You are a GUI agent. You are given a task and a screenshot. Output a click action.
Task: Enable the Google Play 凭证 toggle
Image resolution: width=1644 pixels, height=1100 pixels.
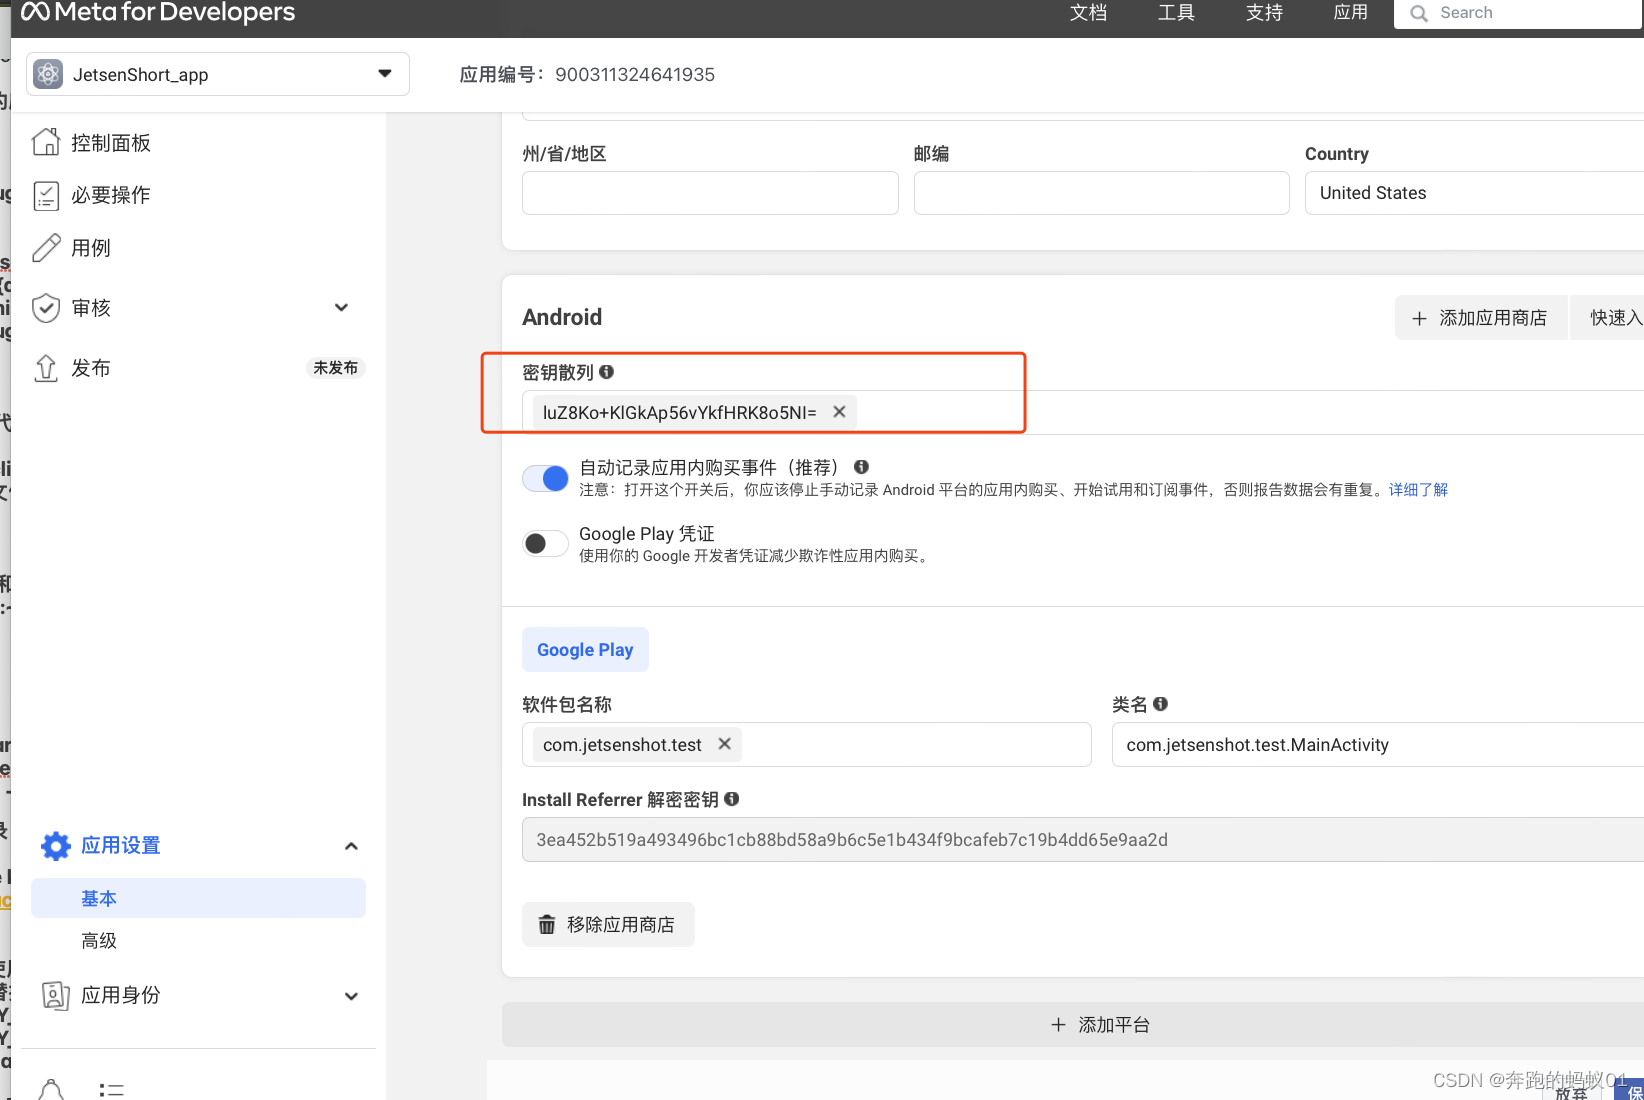pyautogui.click(x=545, y=543)
